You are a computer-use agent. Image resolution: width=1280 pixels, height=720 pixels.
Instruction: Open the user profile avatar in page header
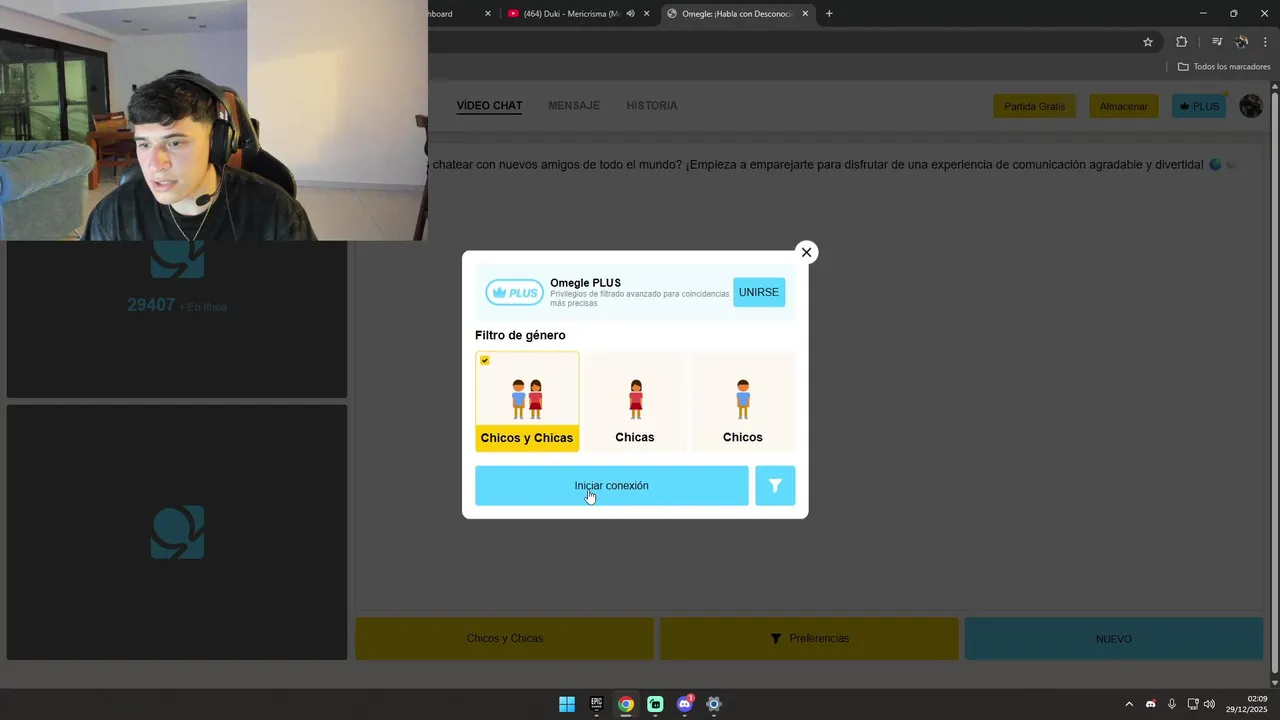pyautogui.click(x=1250, y=106)
